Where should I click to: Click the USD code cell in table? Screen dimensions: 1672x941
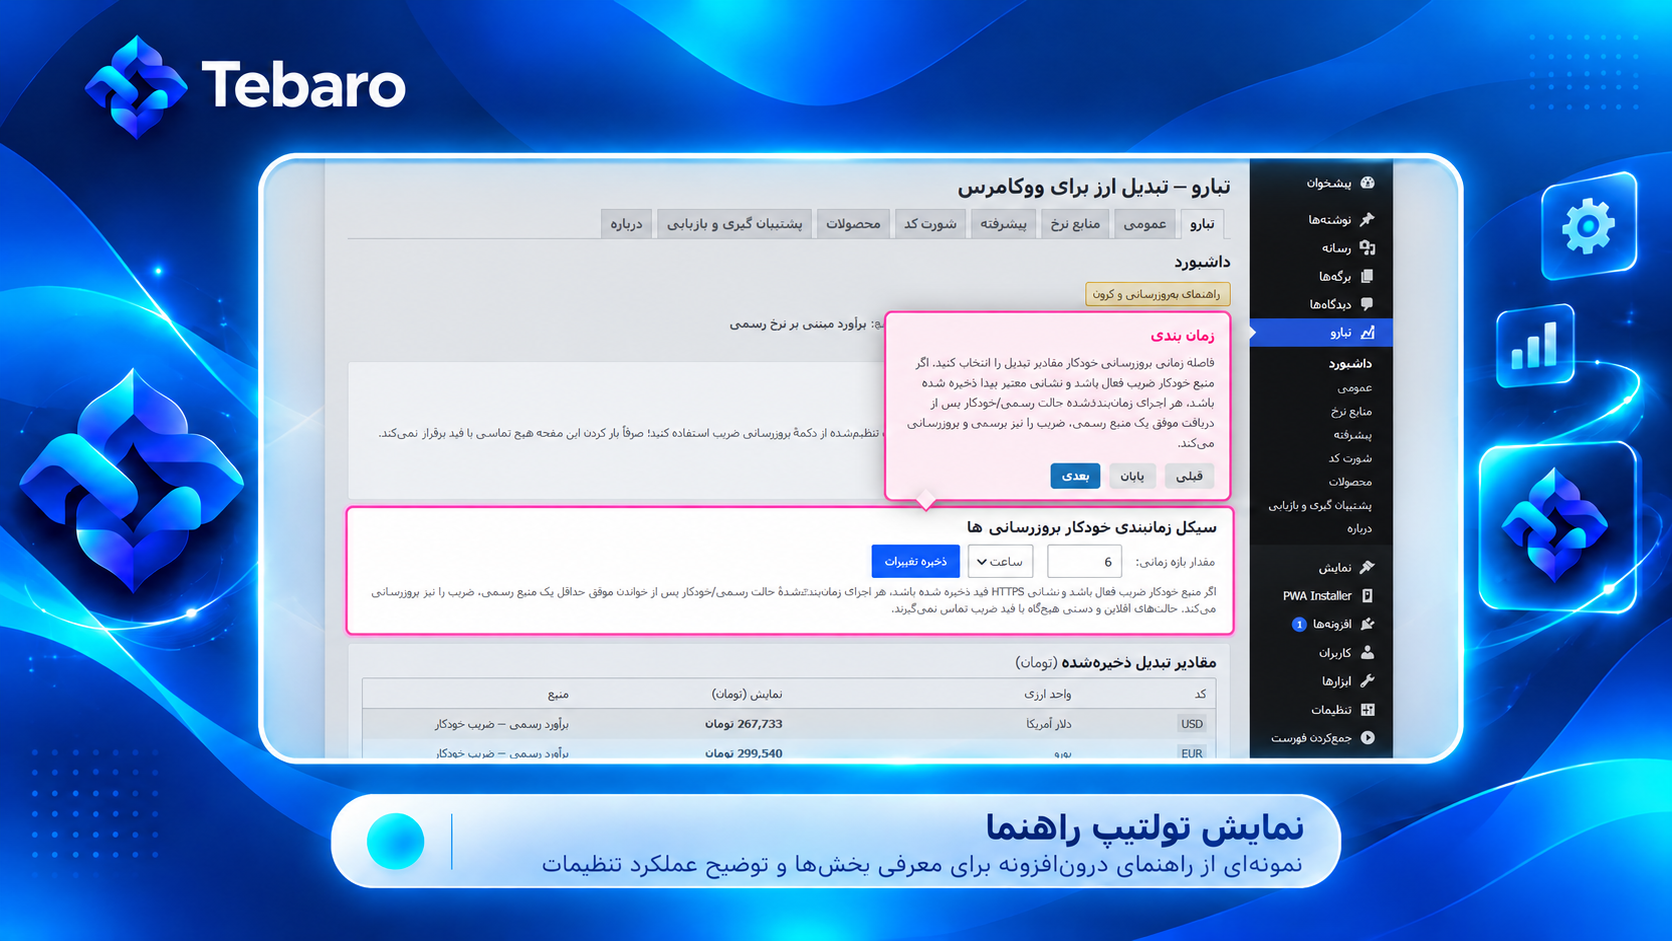[1192, 724]
